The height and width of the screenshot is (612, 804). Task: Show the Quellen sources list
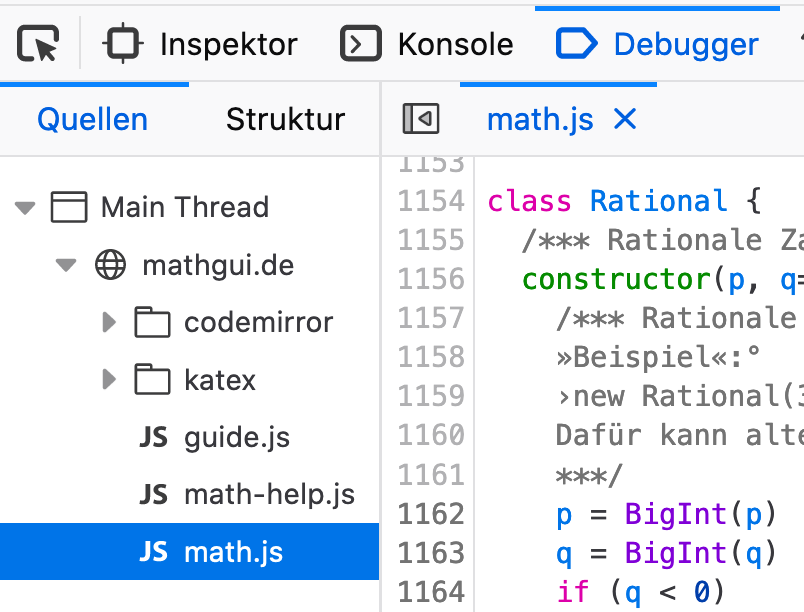(x=92, y=120)
